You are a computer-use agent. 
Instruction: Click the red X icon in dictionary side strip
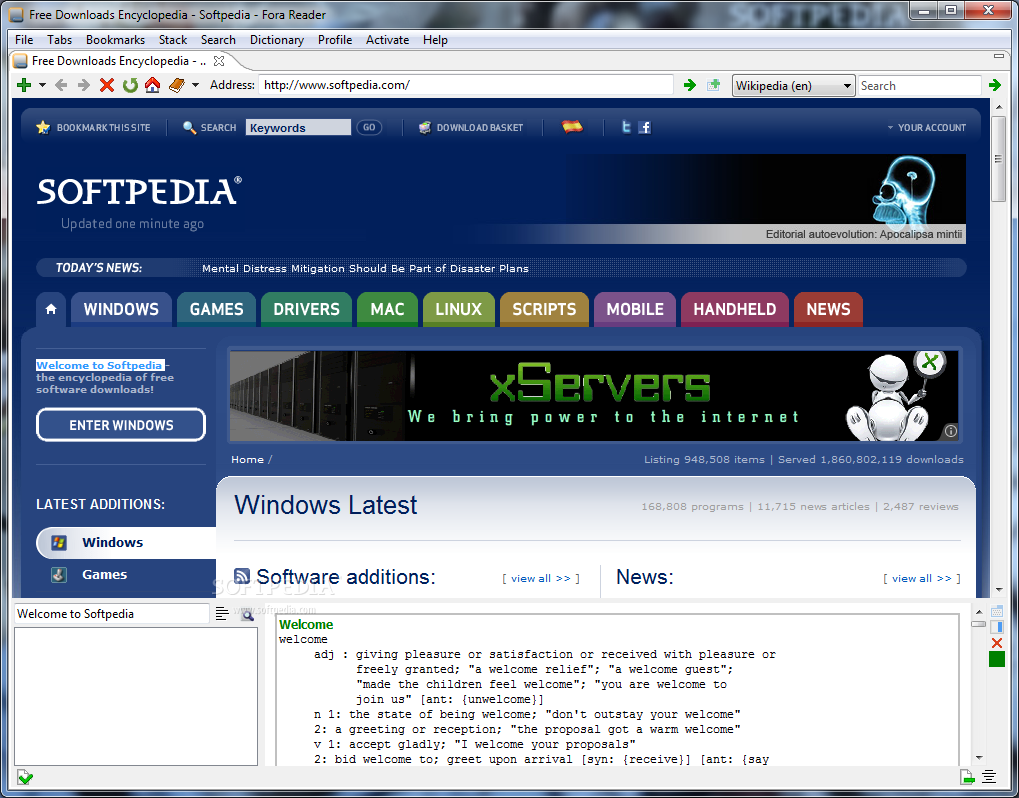point(996,643)
